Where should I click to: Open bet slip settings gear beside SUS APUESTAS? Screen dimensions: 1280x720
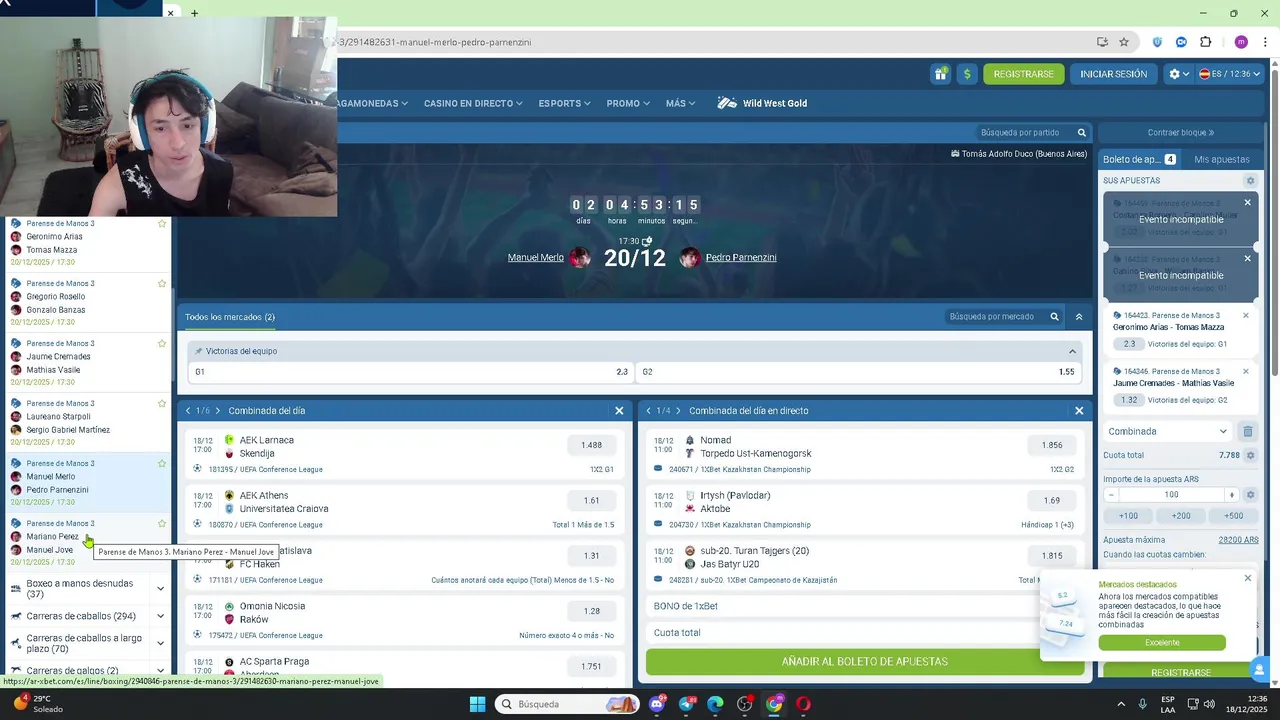(1250, 181)
